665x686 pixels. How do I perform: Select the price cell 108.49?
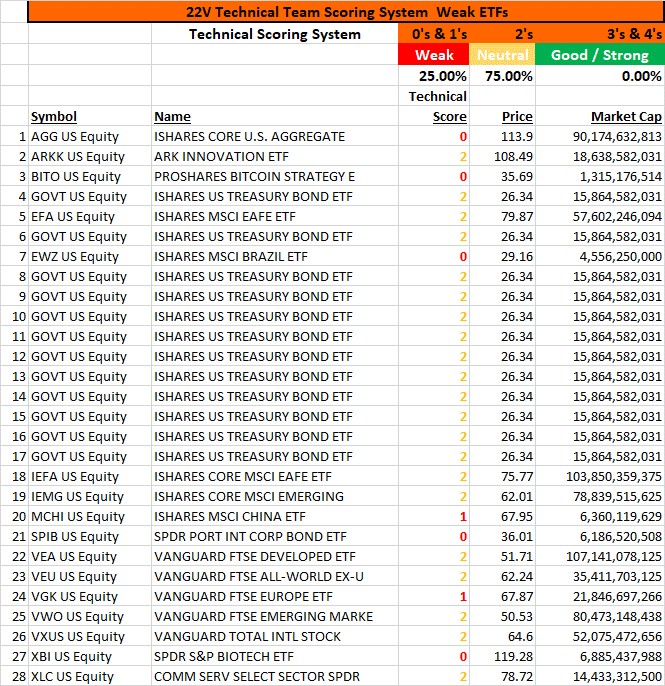click(502, 157)
